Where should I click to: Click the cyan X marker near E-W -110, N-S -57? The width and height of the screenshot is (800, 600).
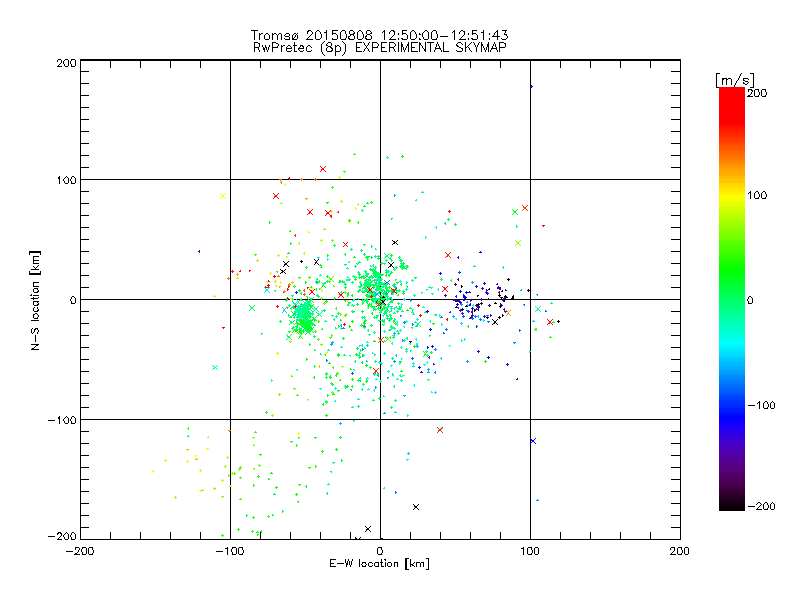(x=215, y=368)
